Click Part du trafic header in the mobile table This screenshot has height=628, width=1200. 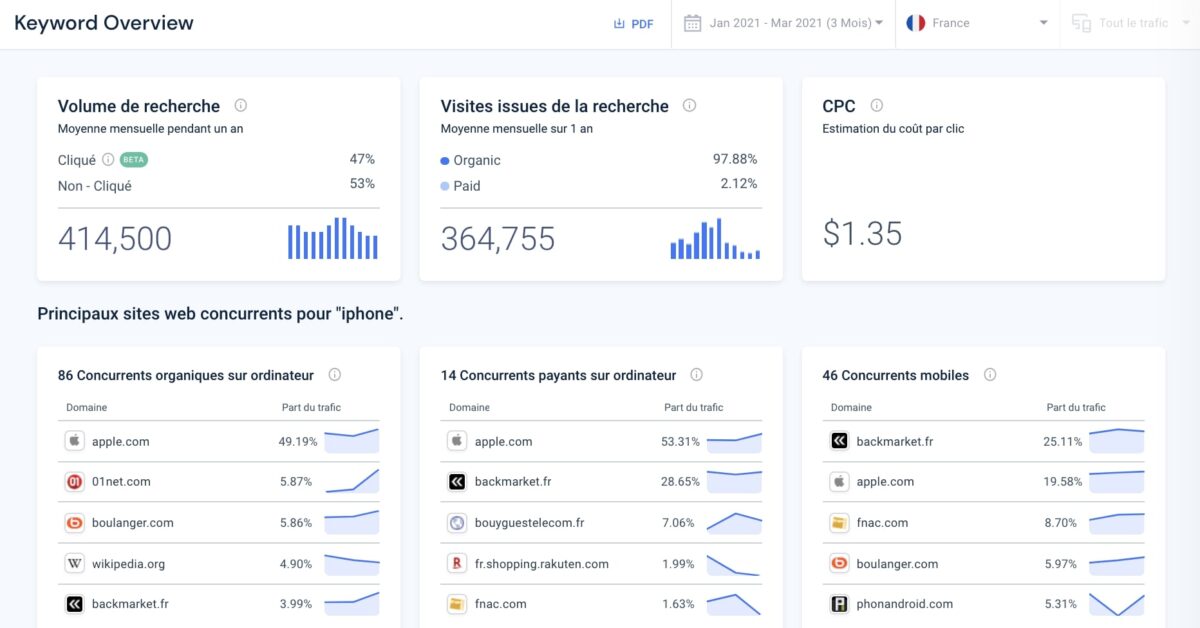pyautogui.click(x=1076, y=407)
